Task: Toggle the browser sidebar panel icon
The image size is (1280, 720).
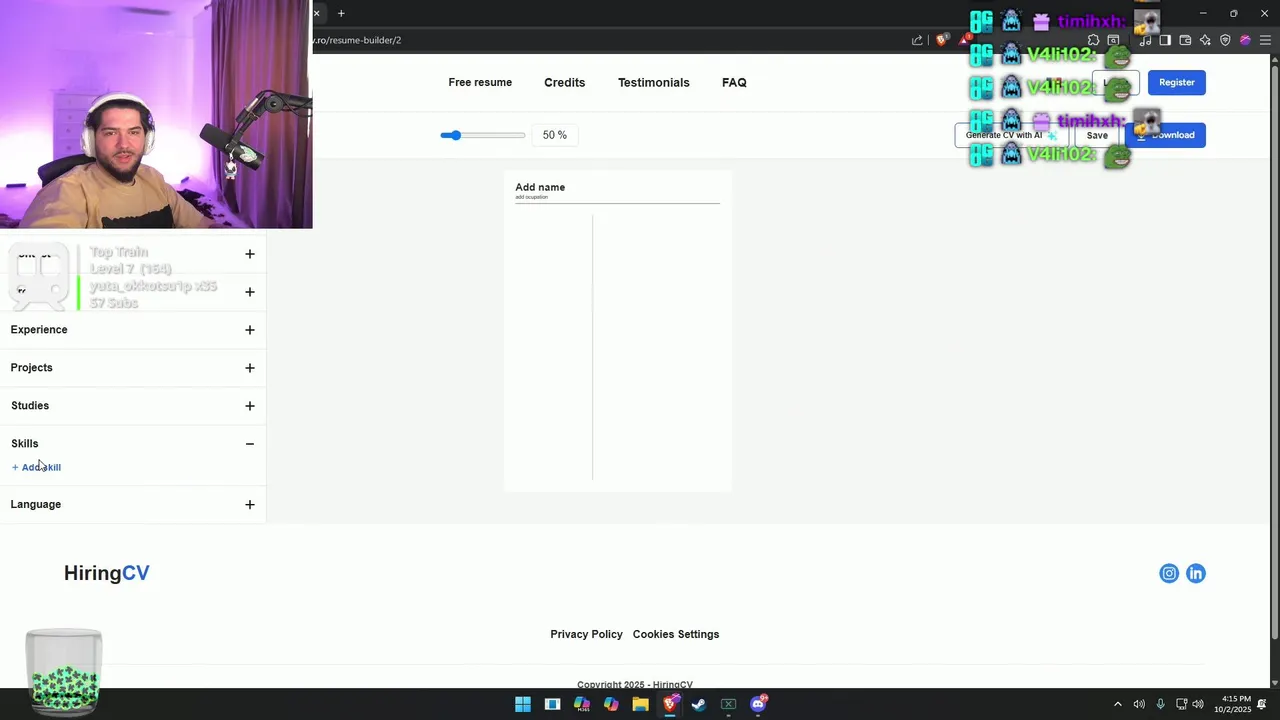Action: [1165, 40]
